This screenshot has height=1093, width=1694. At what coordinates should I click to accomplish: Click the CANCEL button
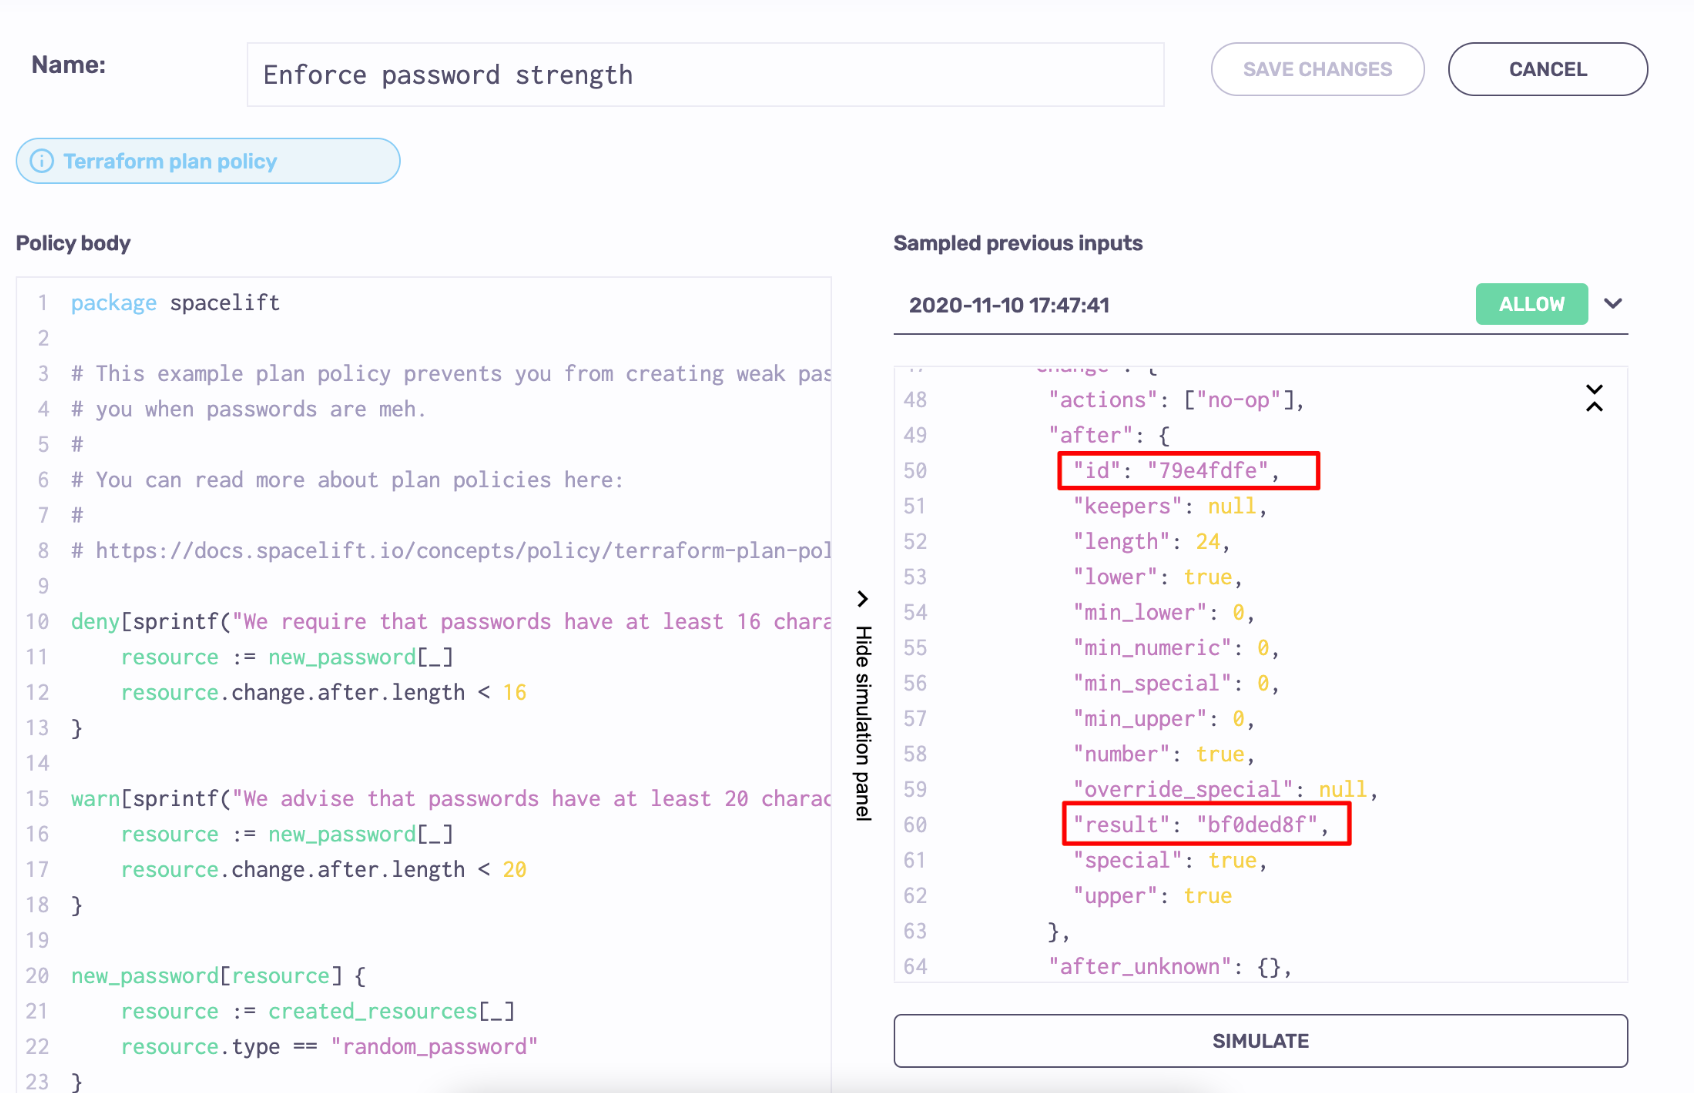[x=1547, y=69]
